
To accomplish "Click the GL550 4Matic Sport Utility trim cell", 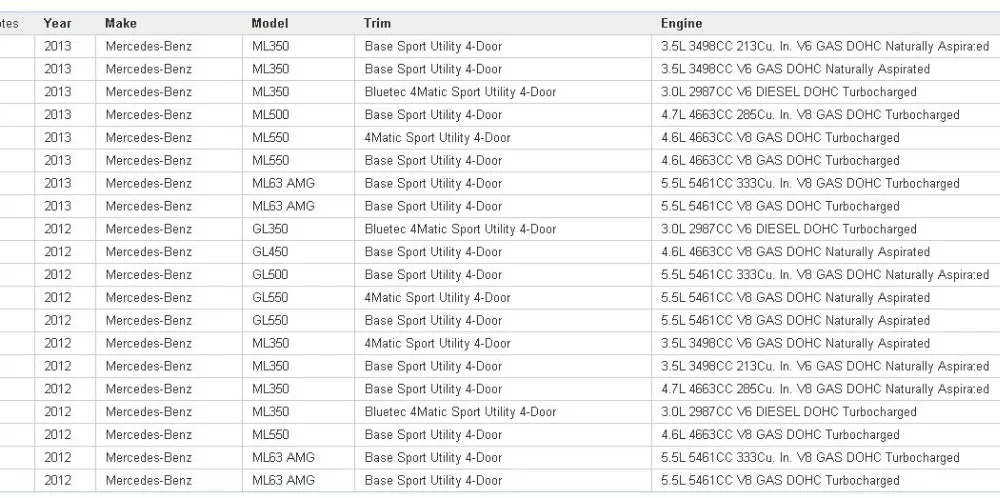I will (503, 298).
